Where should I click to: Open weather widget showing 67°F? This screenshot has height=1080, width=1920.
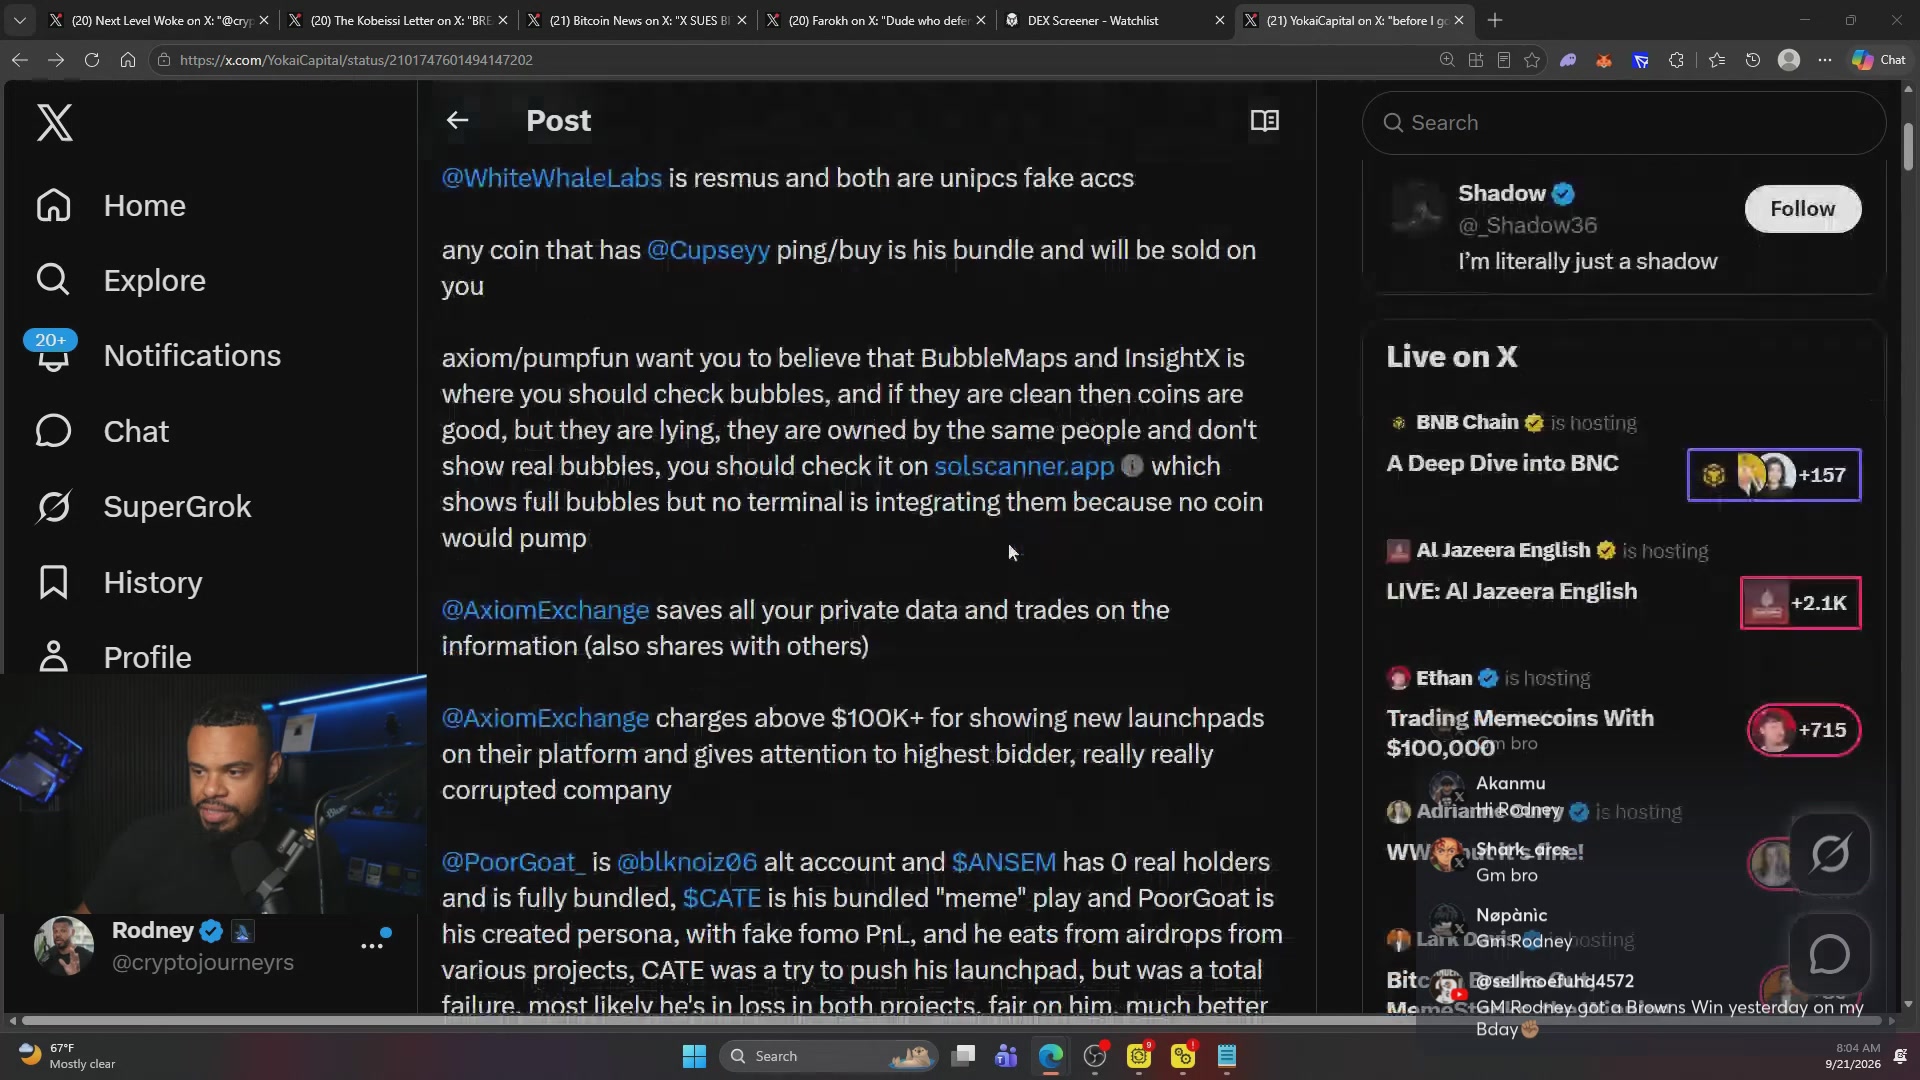point(67,1056)
